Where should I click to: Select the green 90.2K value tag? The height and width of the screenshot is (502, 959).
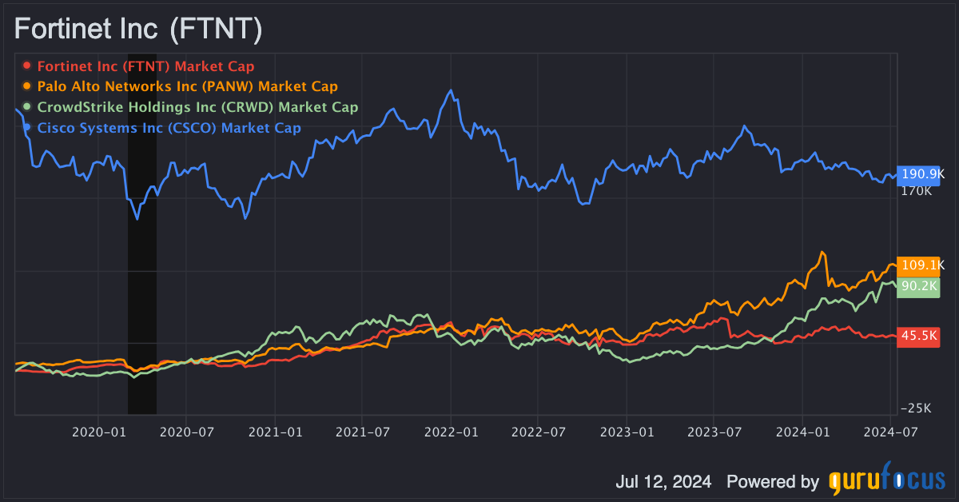pos(918,285)
